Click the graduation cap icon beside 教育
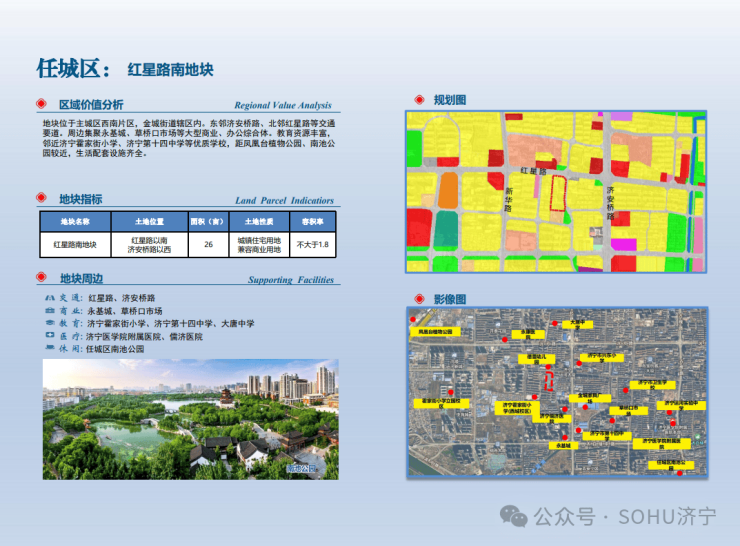Image resolution: width=740 pixels, height=546 pixels. [50, 323]
